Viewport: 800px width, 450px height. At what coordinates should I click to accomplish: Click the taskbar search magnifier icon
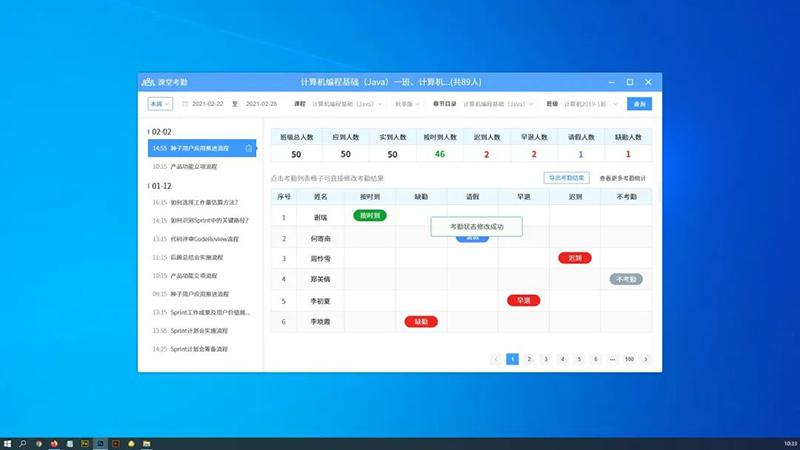pyautogui.click(x=23, y=442)
